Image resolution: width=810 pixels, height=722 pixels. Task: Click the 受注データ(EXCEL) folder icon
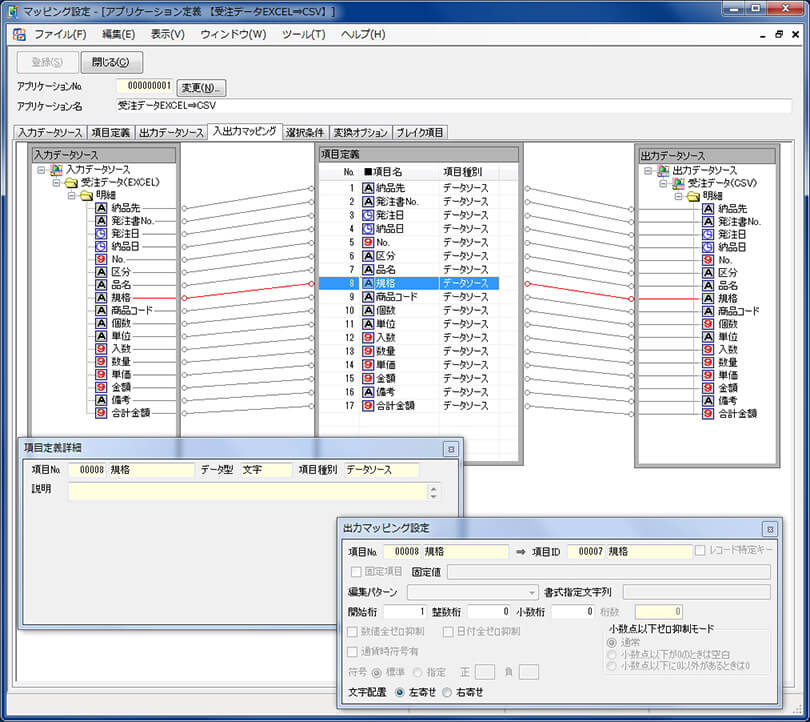tap(71, 183)
